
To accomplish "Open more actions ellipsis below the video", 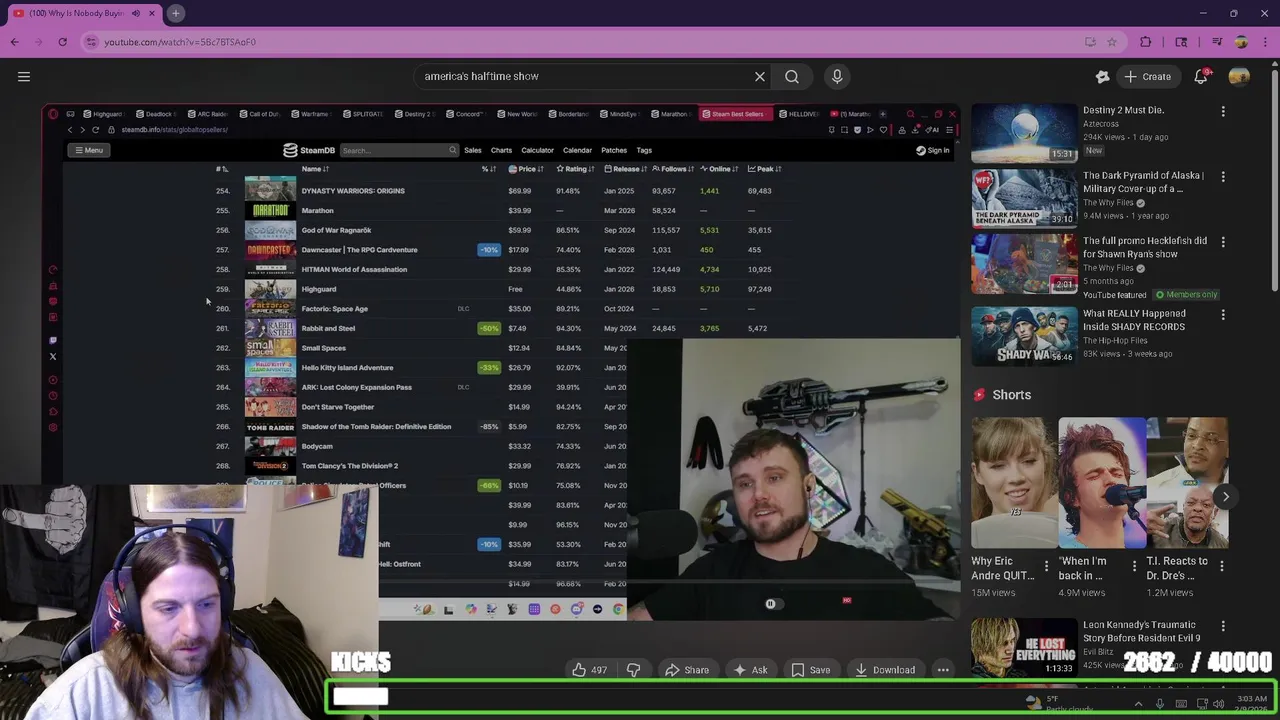I will (943, 670).
